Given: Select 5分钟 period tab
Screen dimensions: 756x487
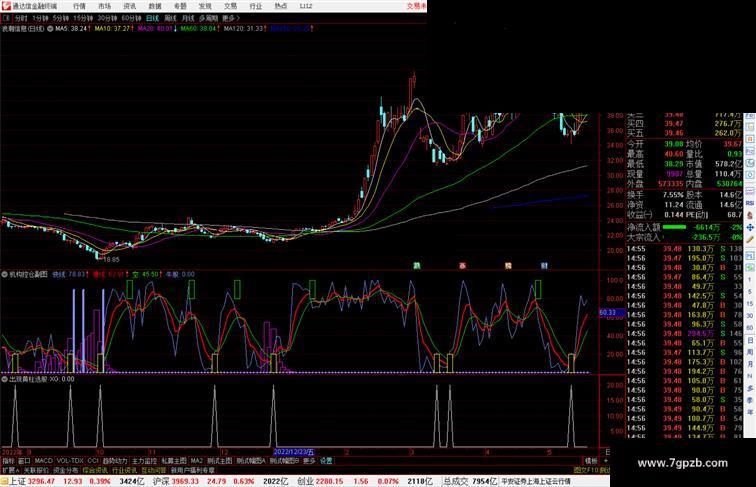Looking at the screenshot, I should (61, 18).
